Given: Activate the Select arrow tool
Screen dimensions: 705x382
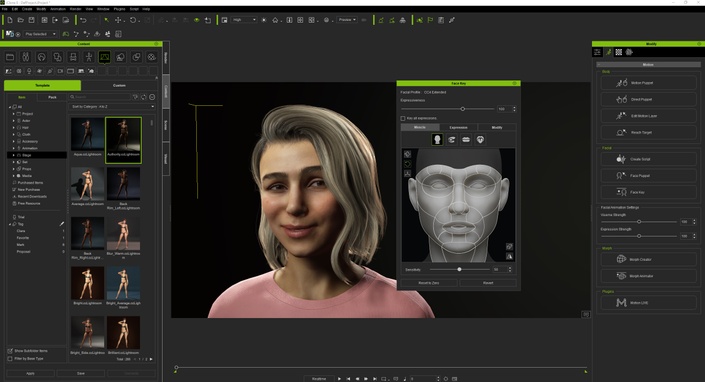Looking at the screenshot, I should tap(107, 20).
